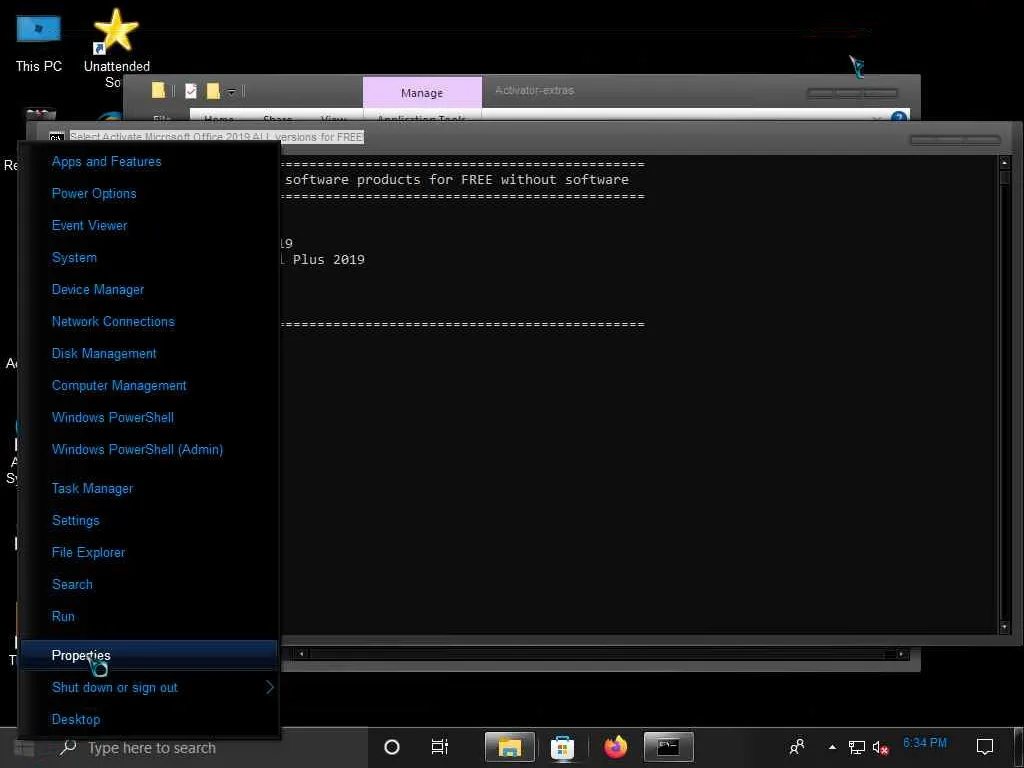Image resolution: width=1024 pixels, height=768 pixels.
Task: Open Cortana circle icon on taskbar
Action: pyautogui.click(x=392, y=747)
